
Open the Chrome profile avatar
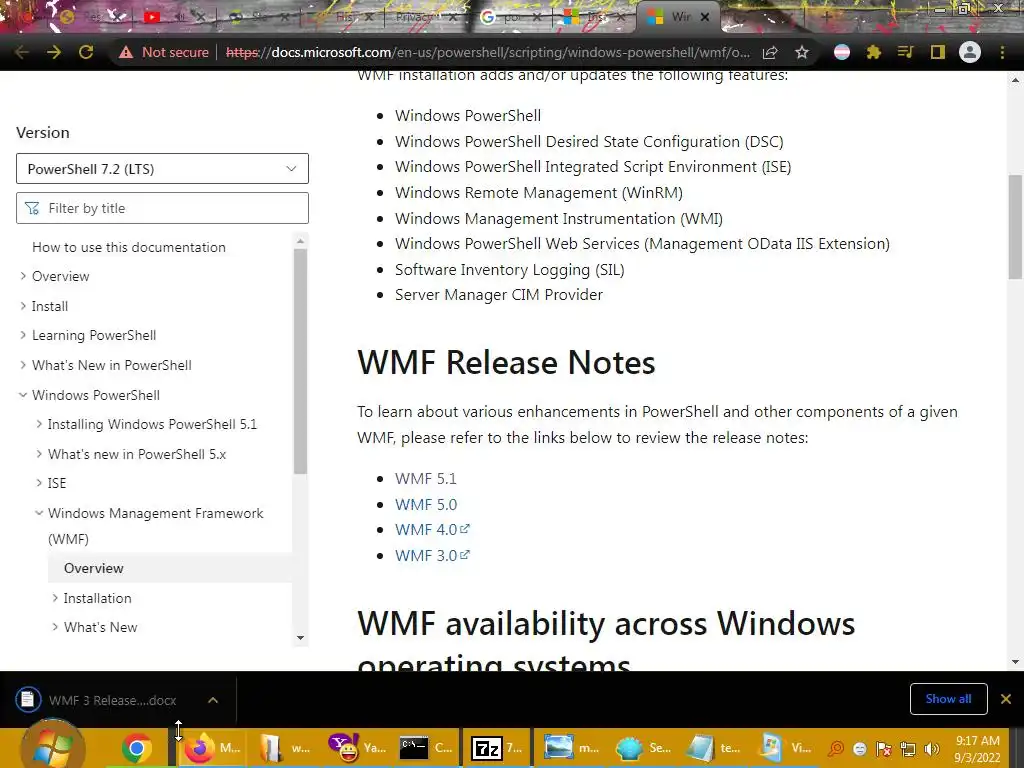pyautogui.click(x=970, y=52)
